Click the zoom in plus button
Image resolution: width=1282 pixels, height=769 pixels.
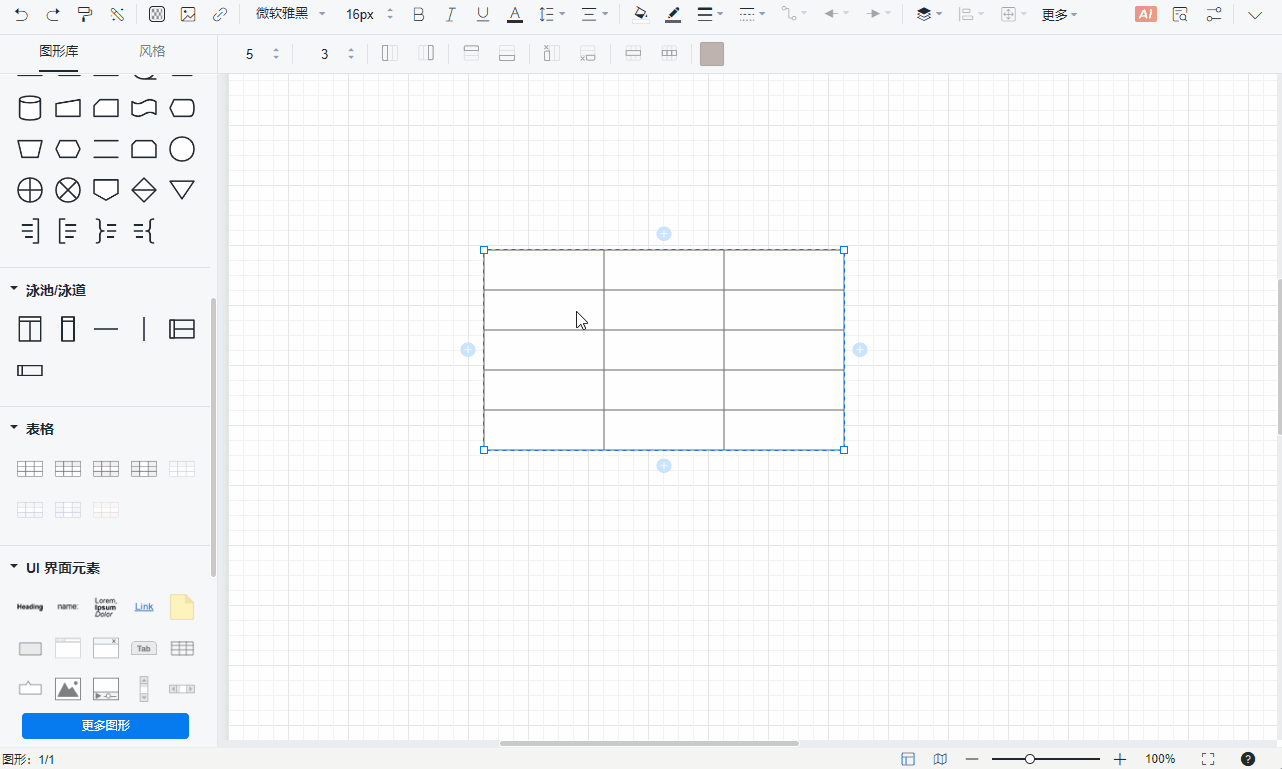coord(1120,759)
